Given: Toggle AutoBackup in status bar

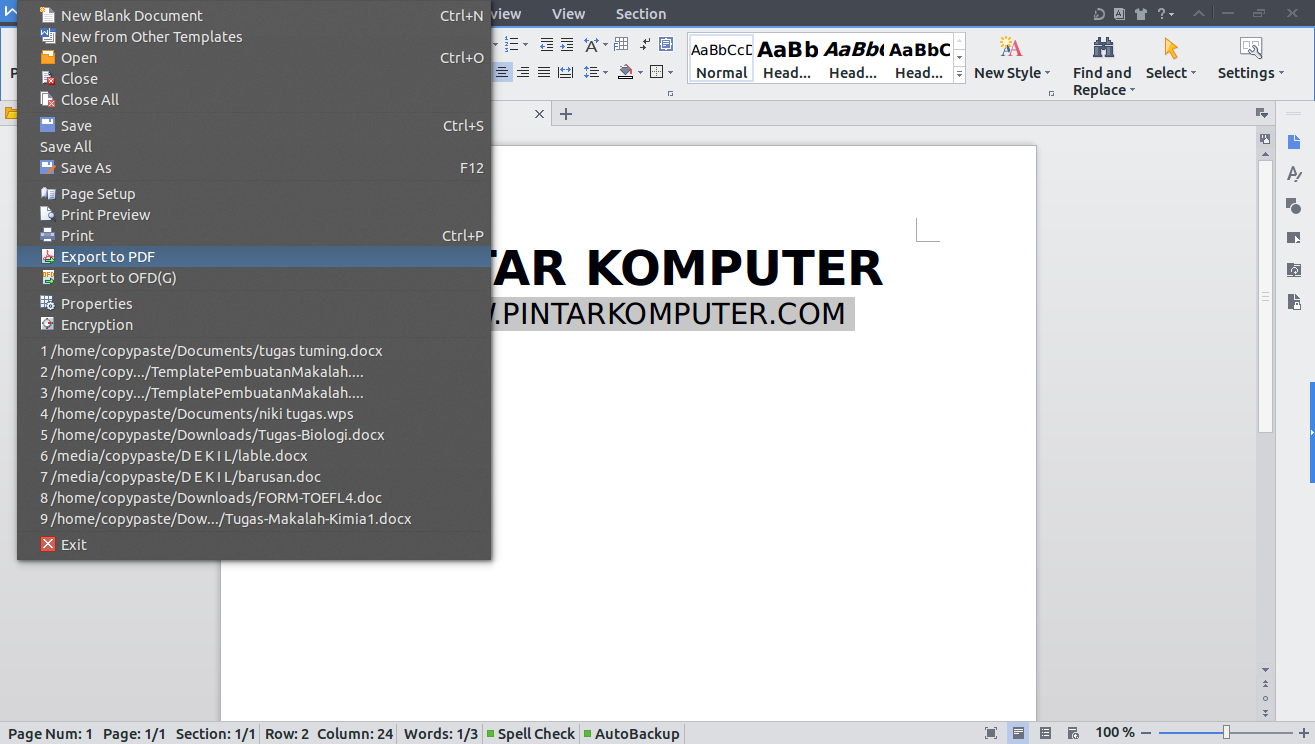Looking at the screenshot, I should click(631, 734).
